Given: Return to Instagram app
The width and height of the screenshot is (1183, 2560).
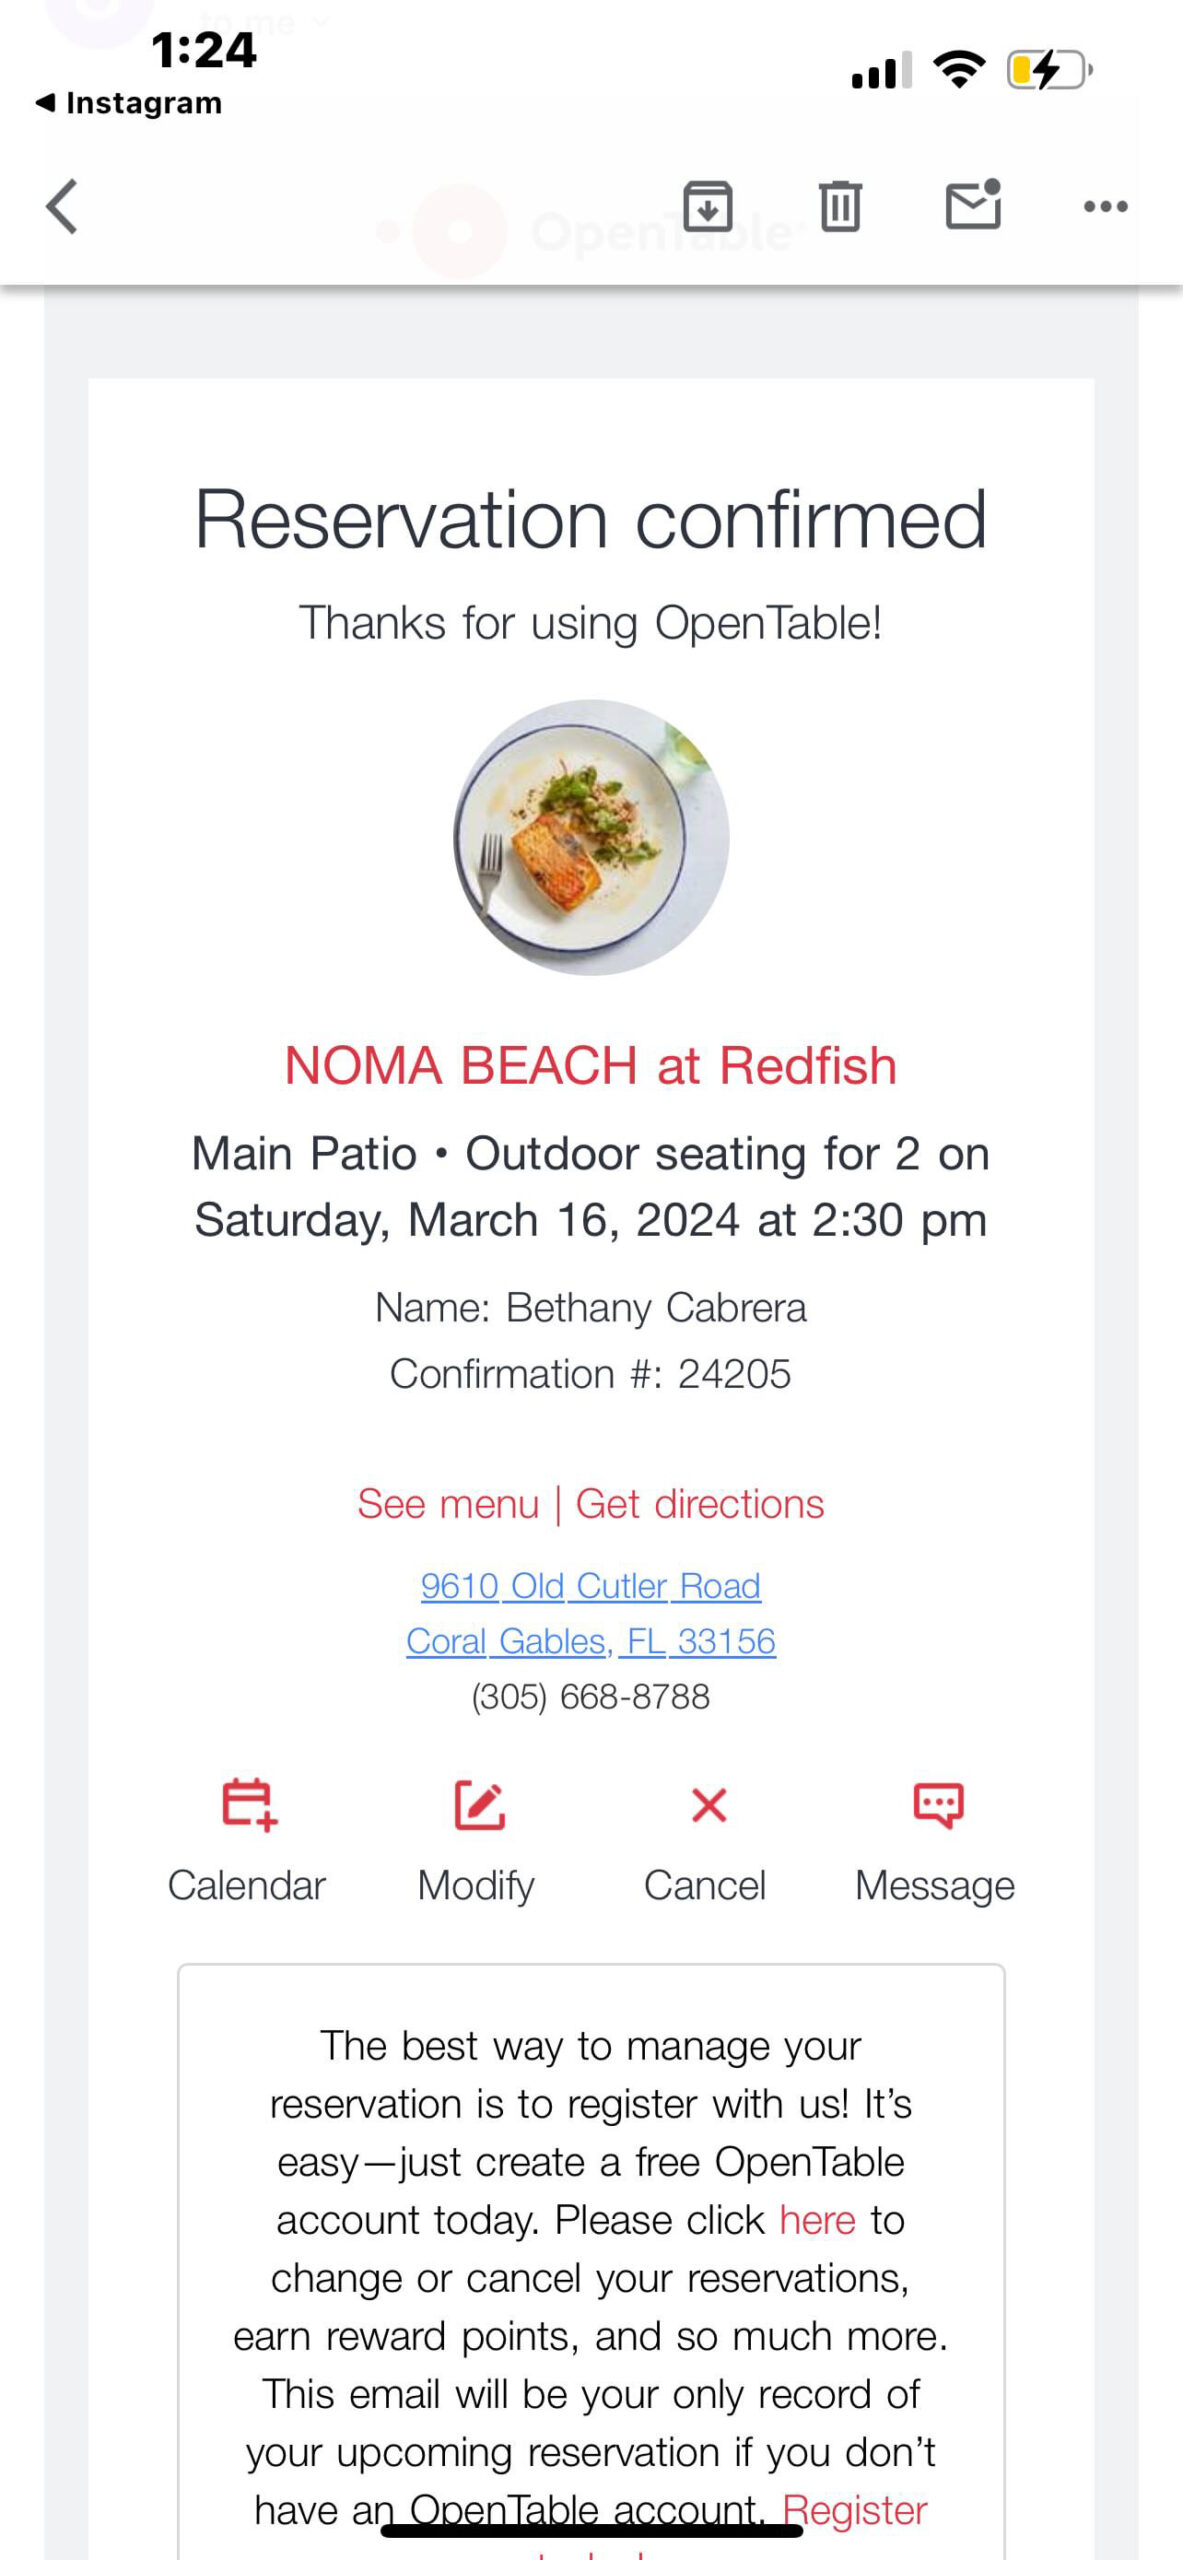Looking at the screenshot, I should click(130, 103).
